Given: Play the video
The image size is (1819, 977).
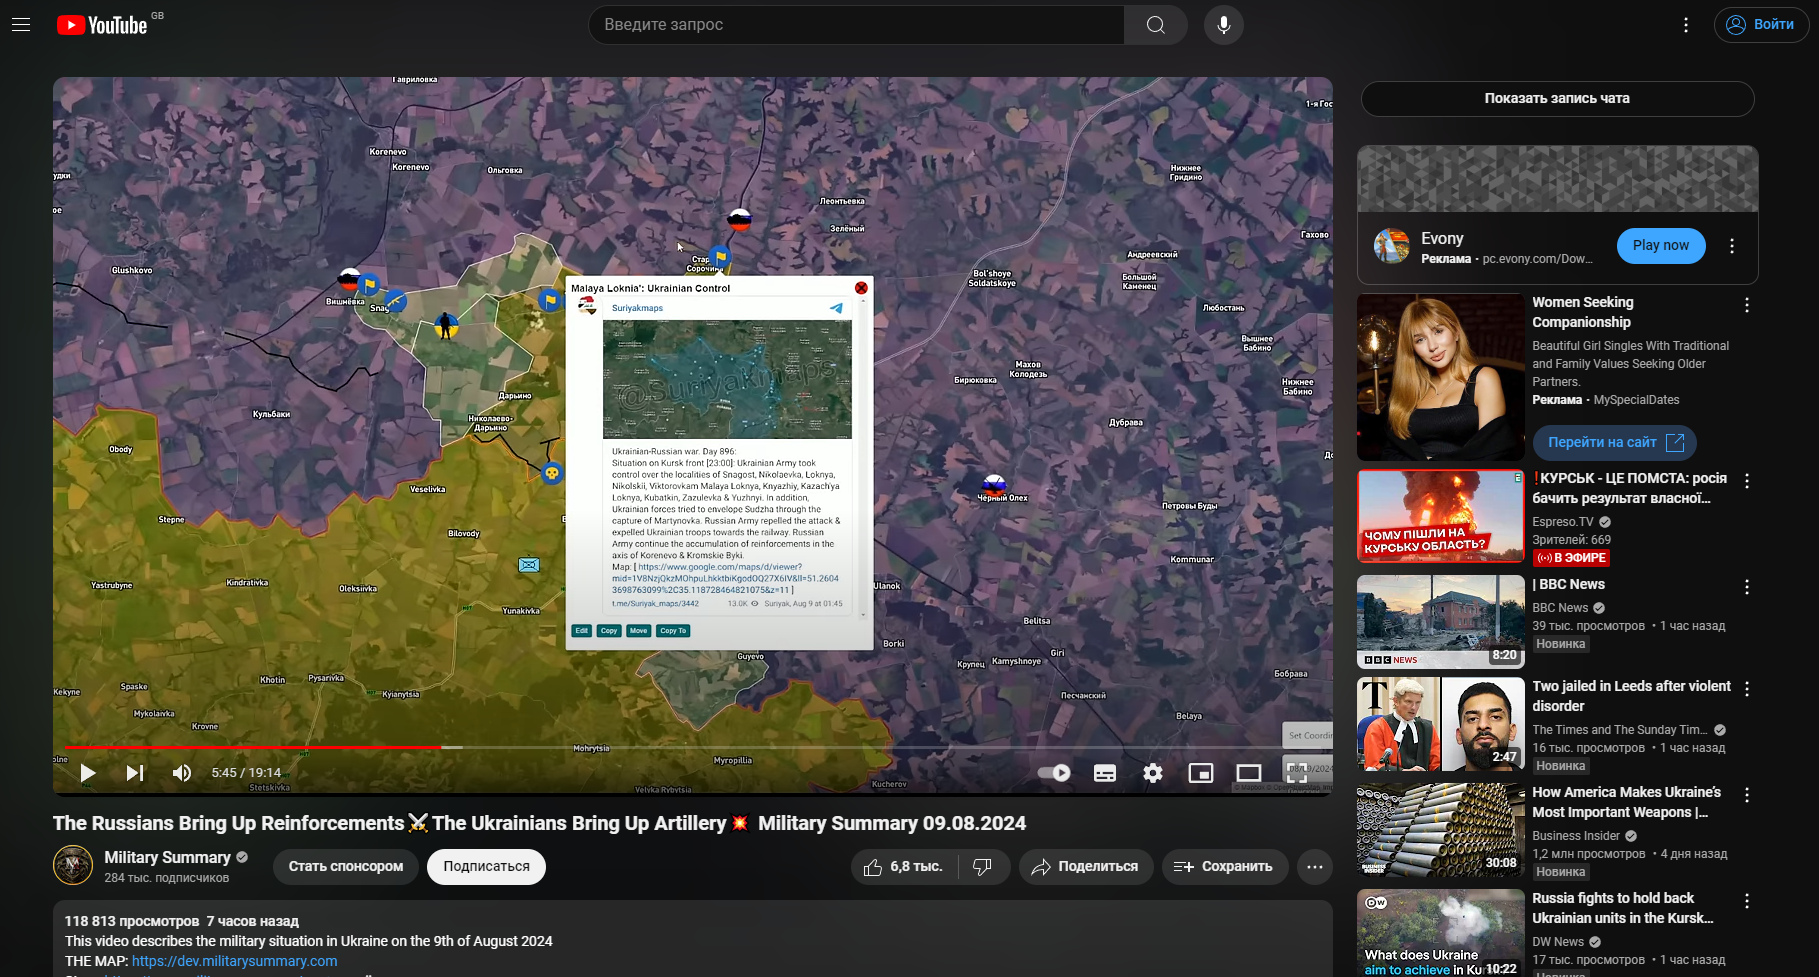Looking at the screenshot, I should pyautogui.click(x=88, y=773).
